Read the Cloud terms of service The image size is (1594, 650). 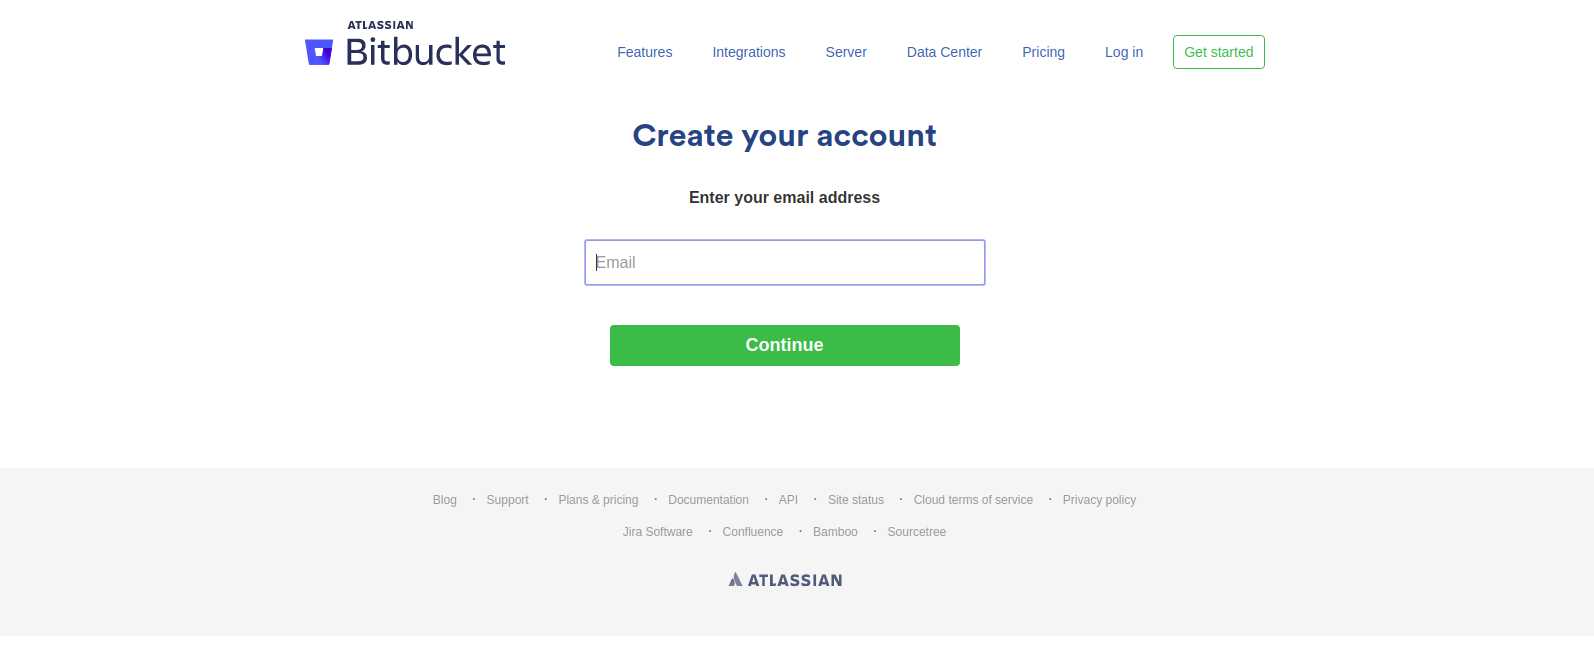pyautogui.click(x=973, y=500)
